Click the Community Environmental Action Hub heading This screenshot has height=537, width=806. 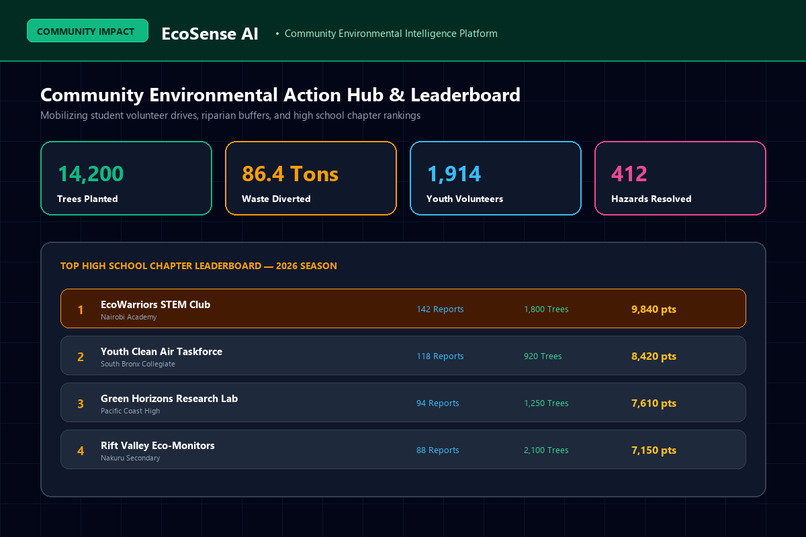tap(280, 95)
